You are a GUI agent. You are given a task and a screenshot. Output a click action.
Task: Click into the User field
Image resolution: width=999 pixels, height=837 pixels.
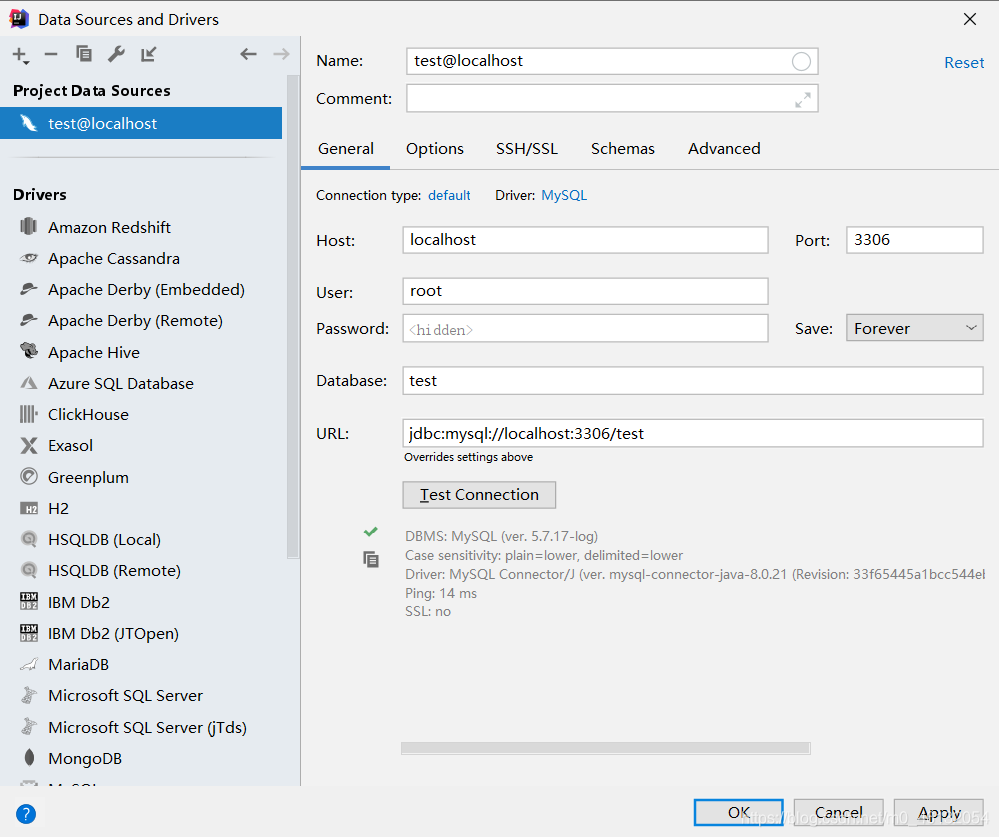pos(585,291)
